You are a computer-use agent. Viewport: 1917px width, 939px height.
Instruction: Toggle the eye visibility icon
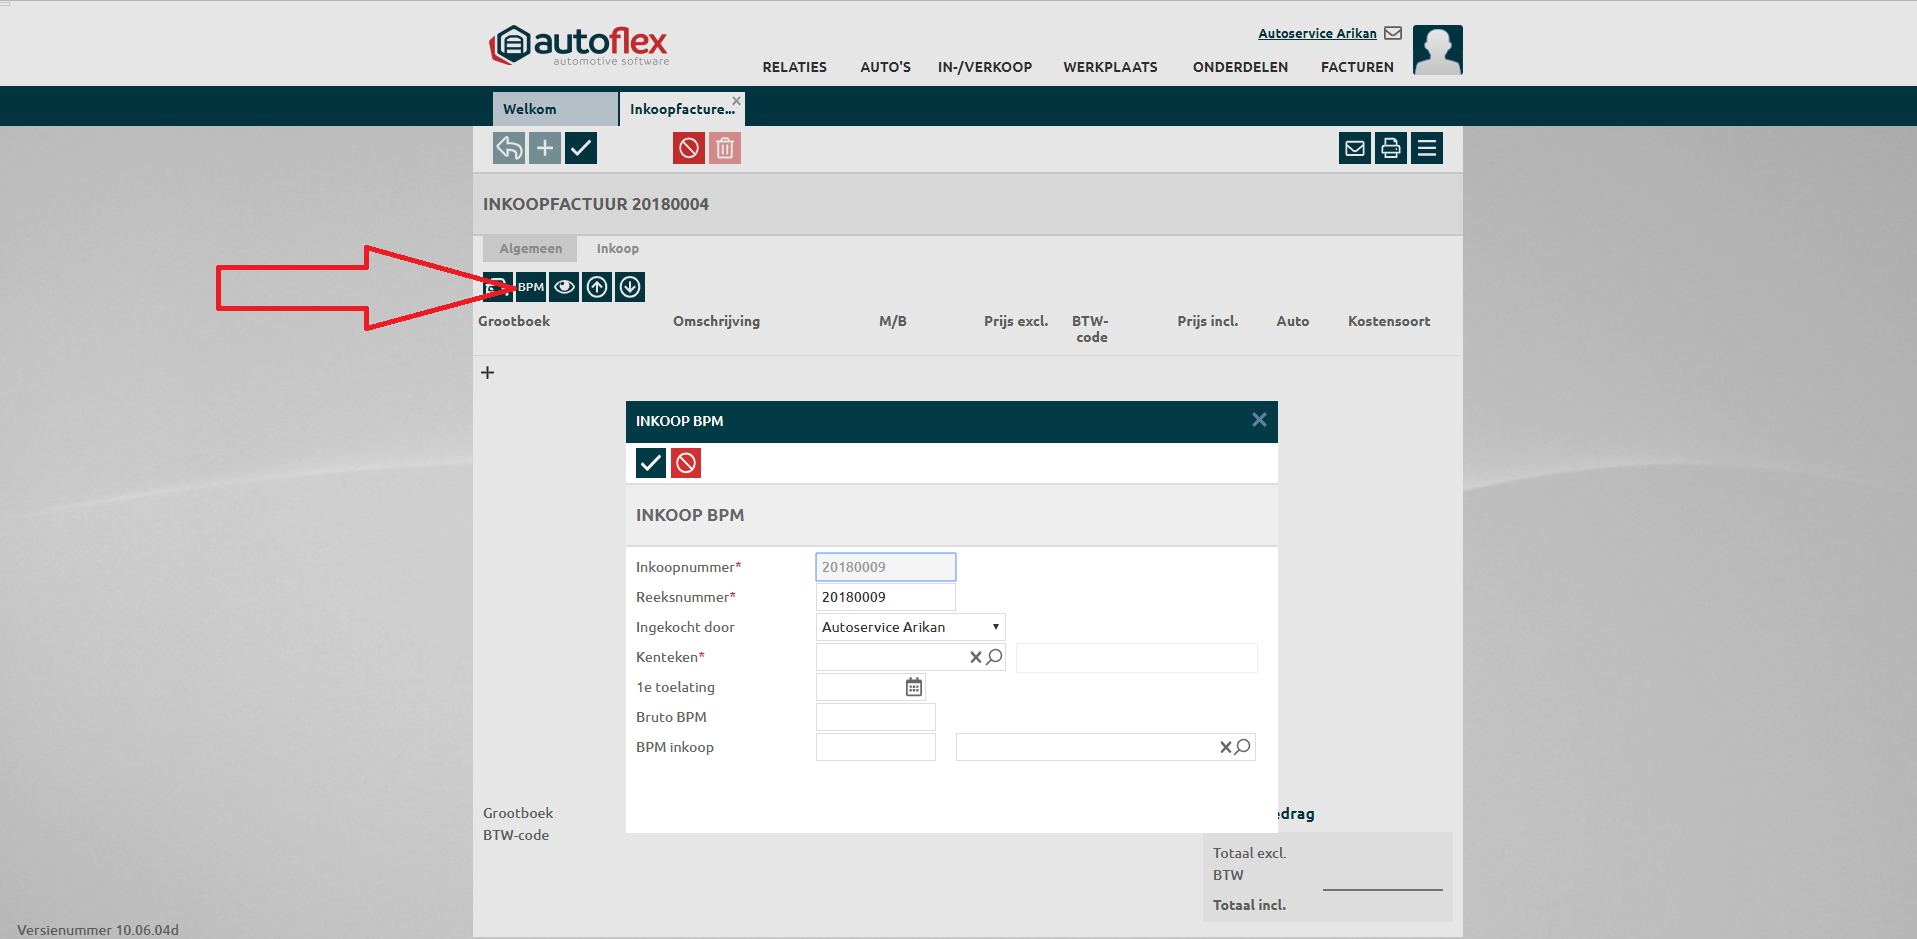(564, 287)
